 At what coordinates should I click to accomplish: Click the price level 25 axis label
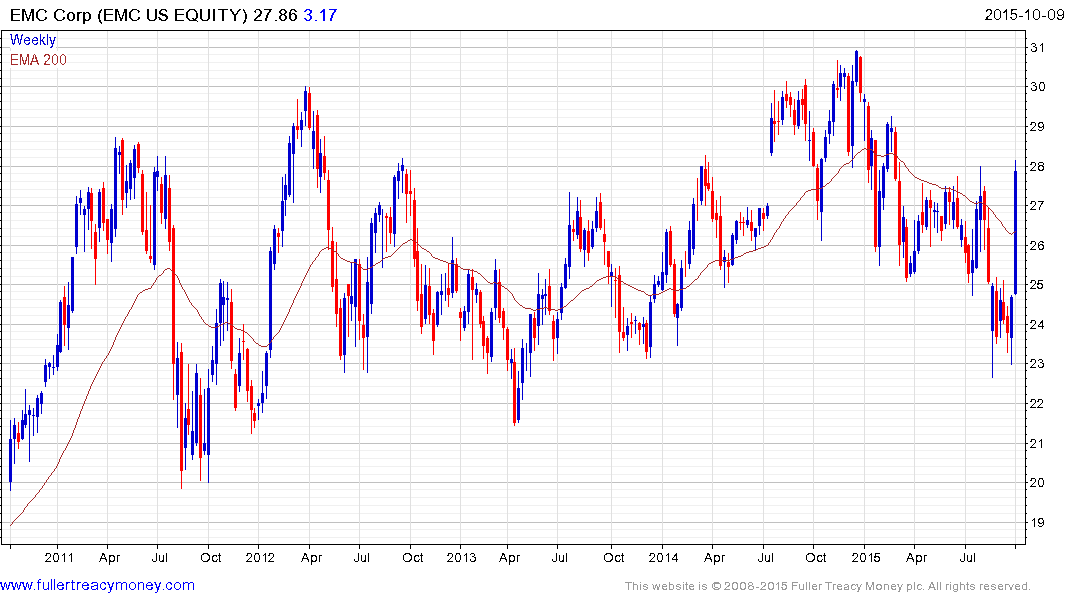coord(1038,285)
